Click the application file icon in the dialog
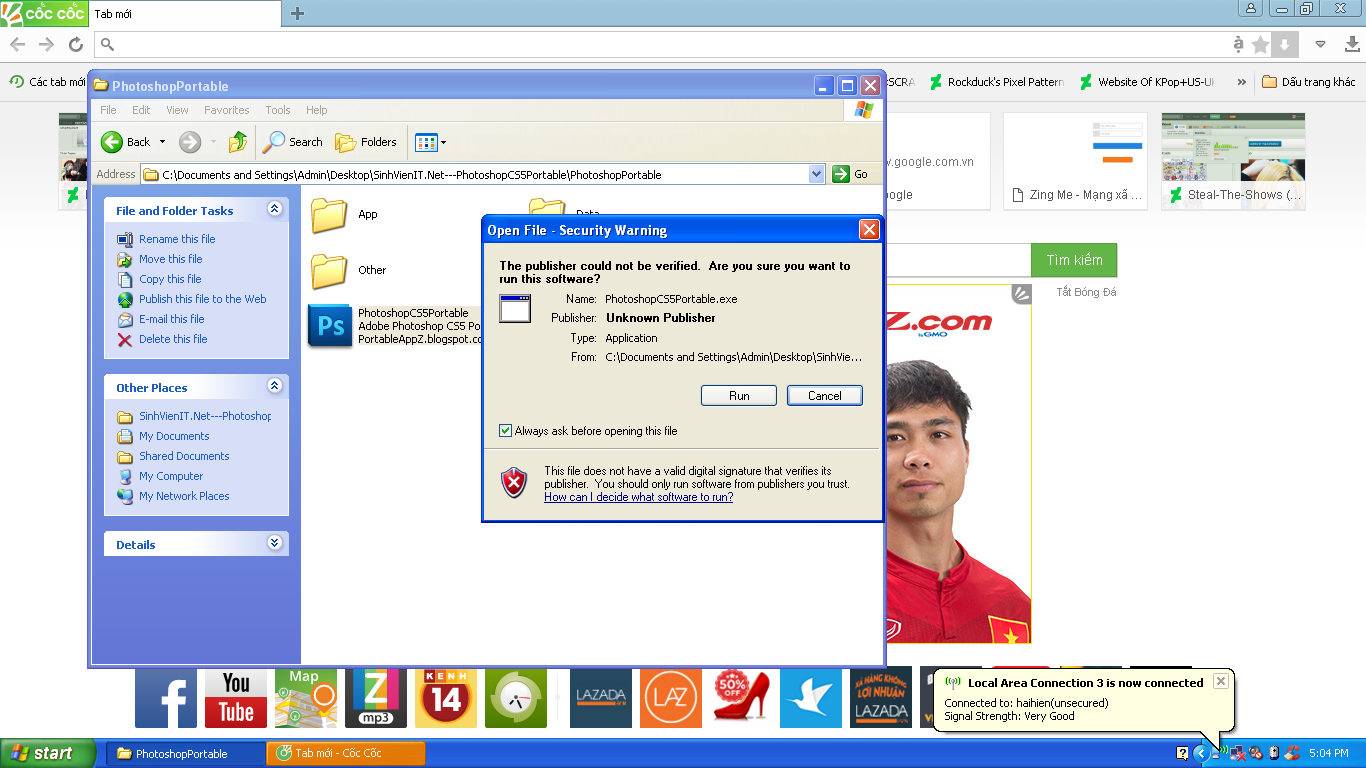This screenshot has height=768, width=1366. pos(515,309)
